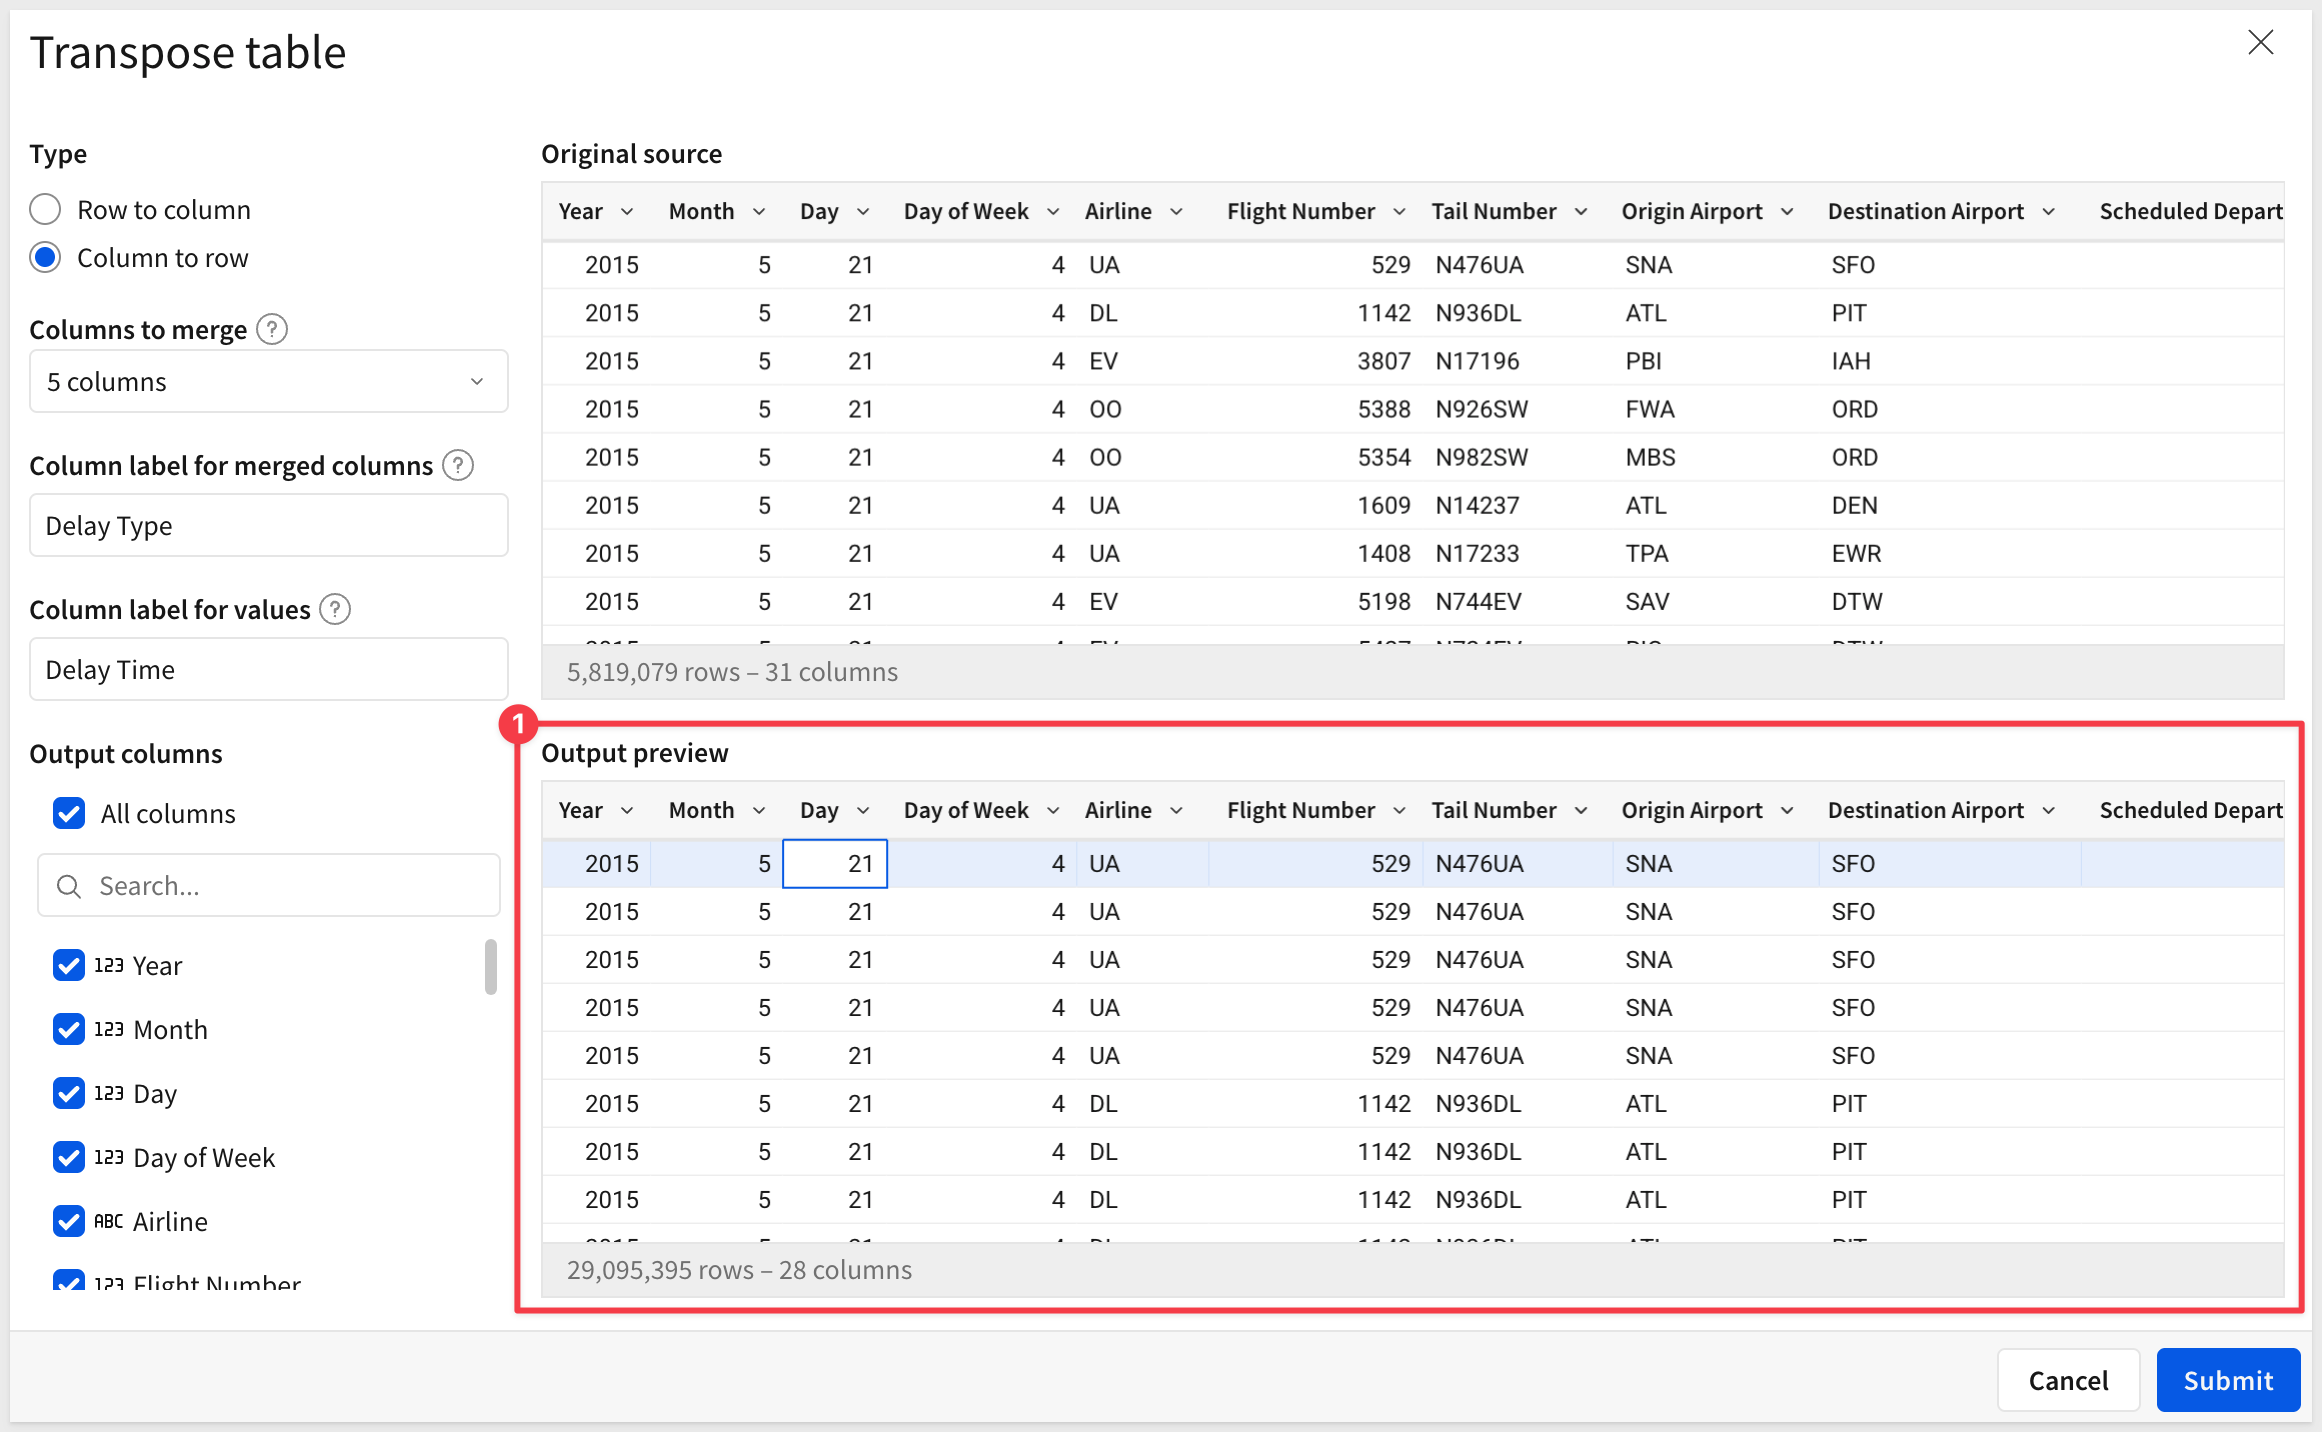Open Airline column menu in Output preview
This screenshot has height=1432, width=2322.
pos(1176,811)
